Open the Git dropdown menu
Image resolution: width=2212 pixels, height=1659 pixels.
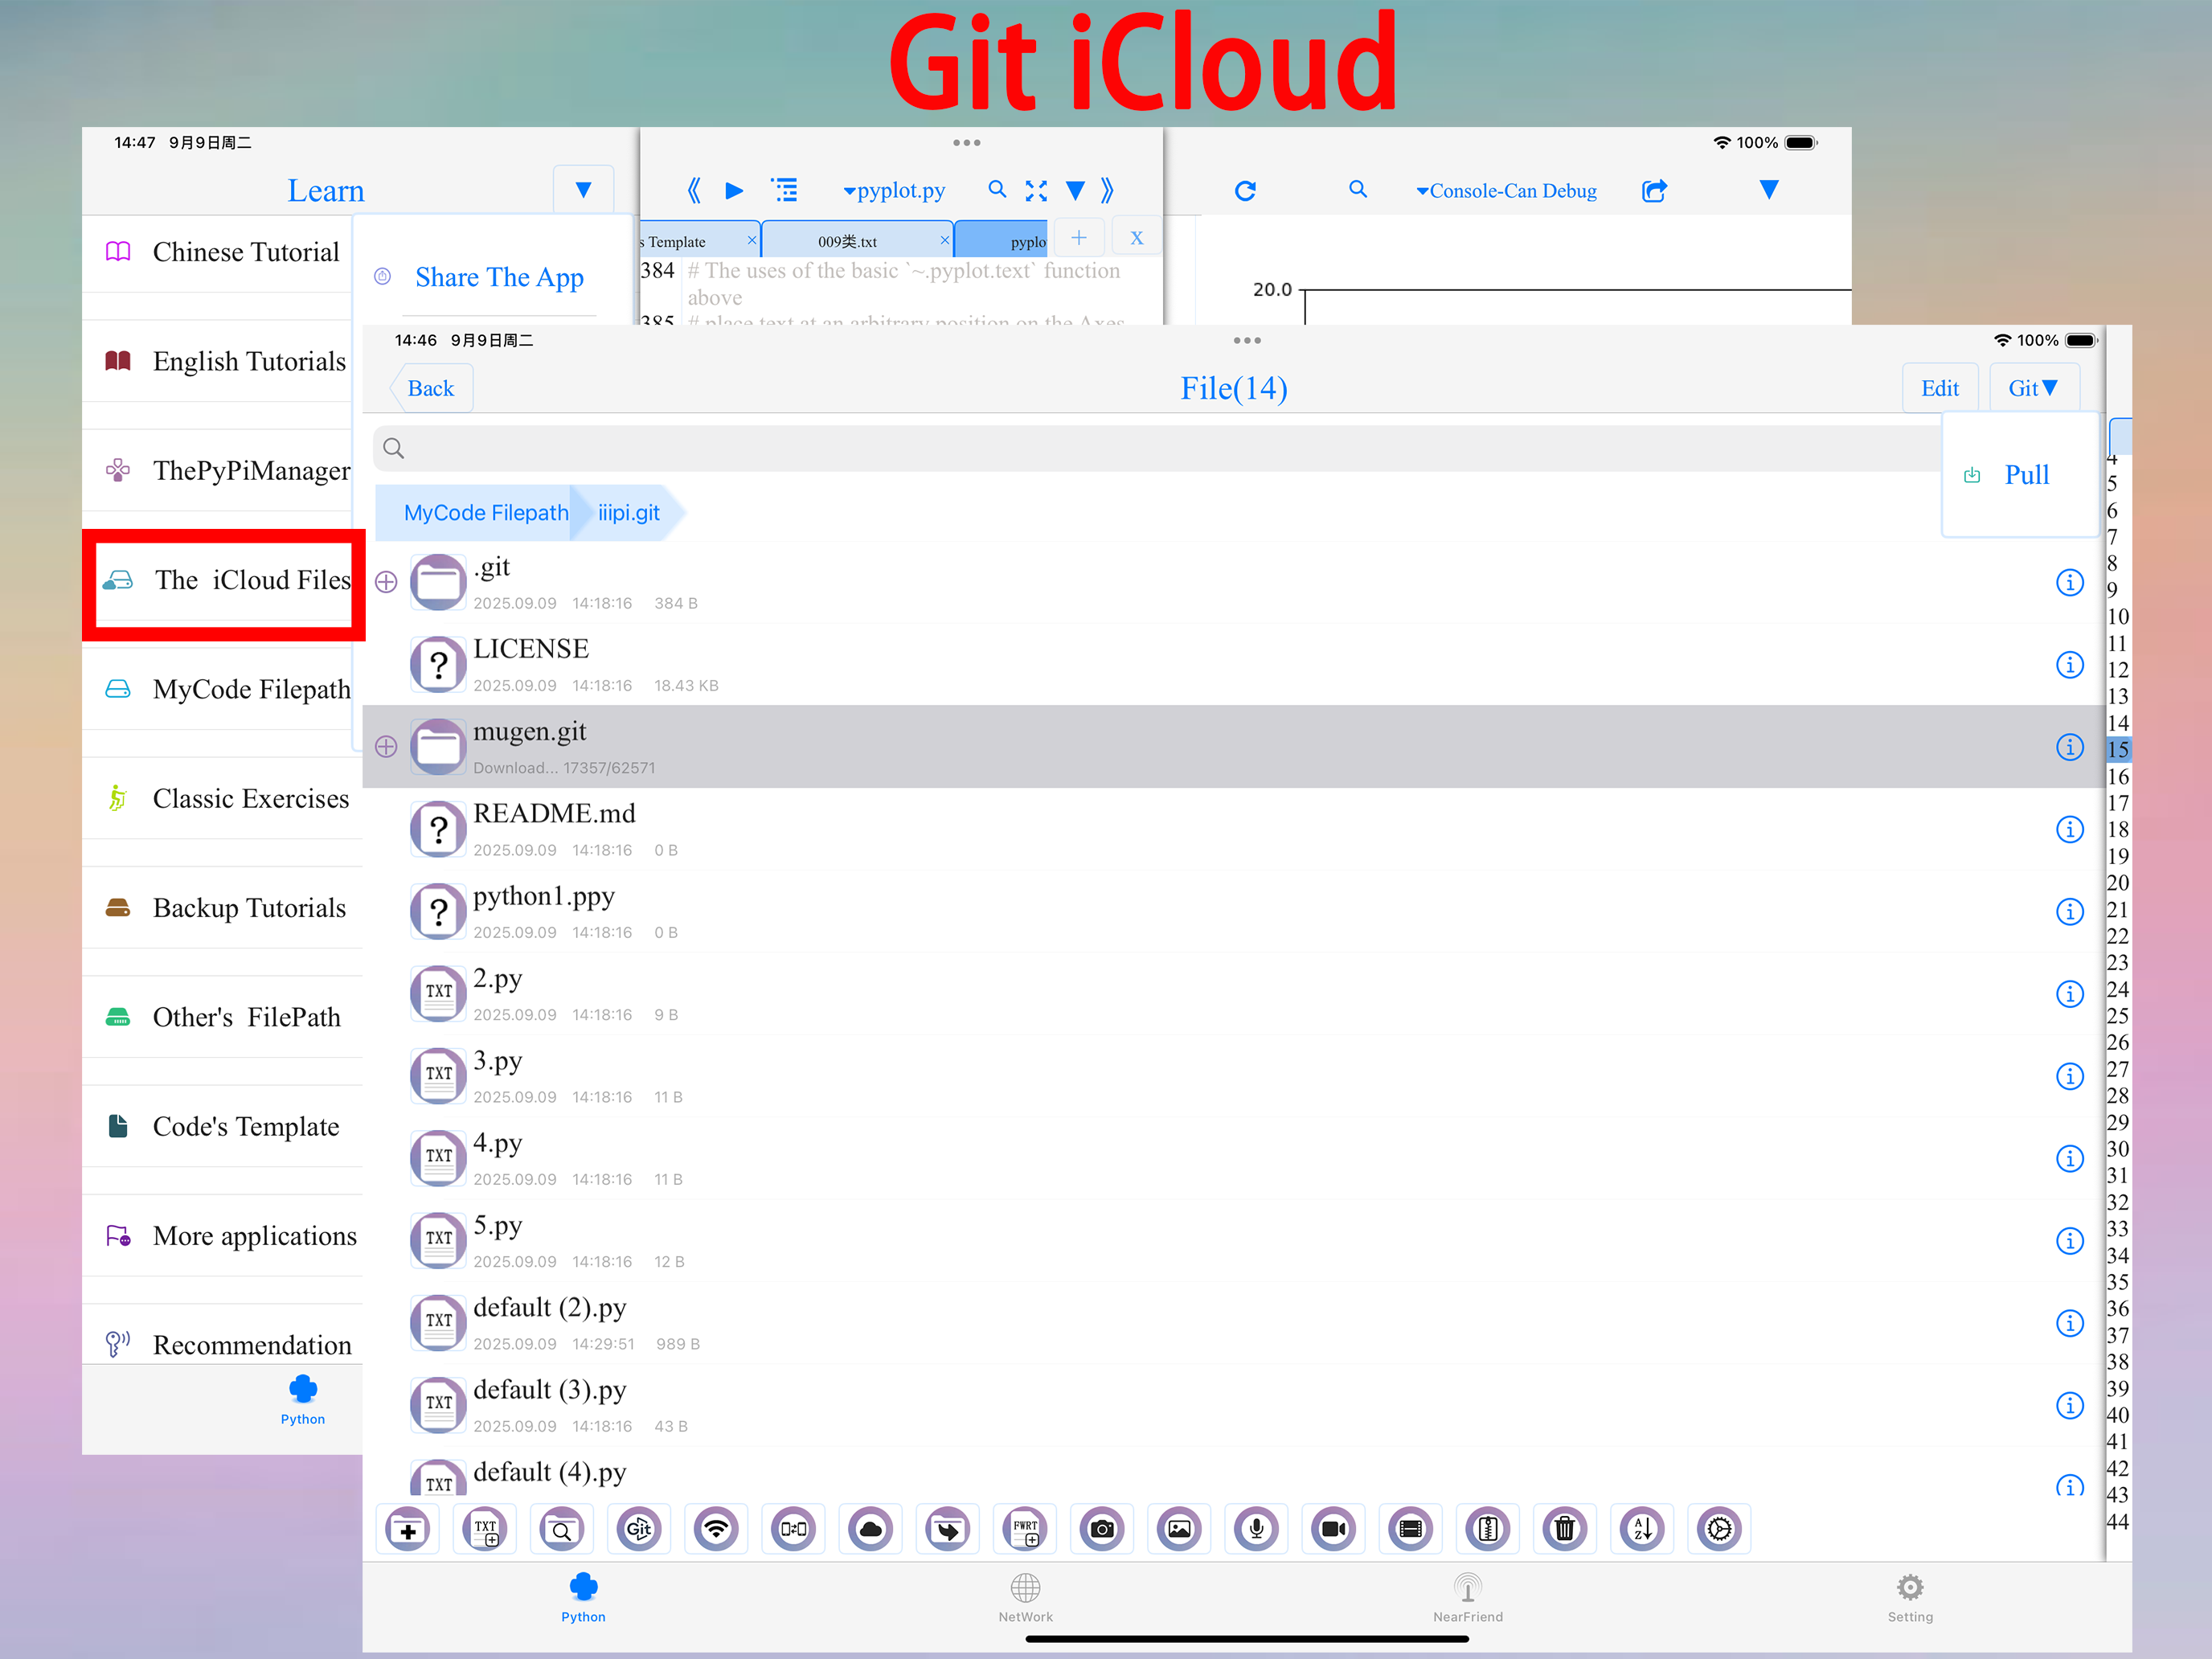coord(2033,388)
